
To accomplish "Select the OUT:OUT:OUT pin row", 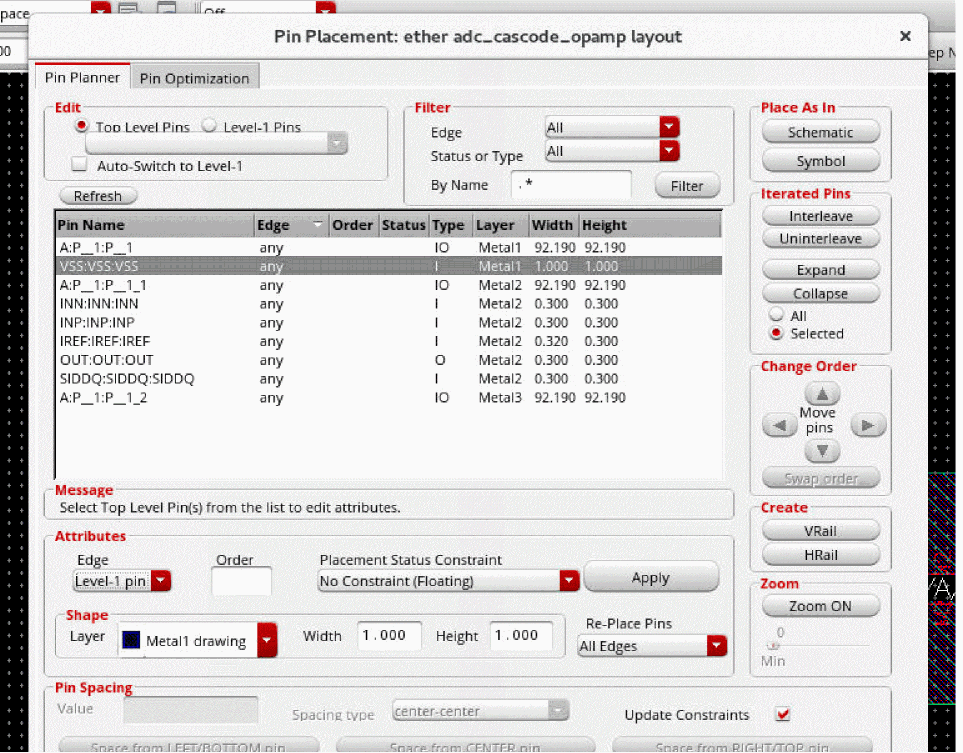I will tap(106, 360).
